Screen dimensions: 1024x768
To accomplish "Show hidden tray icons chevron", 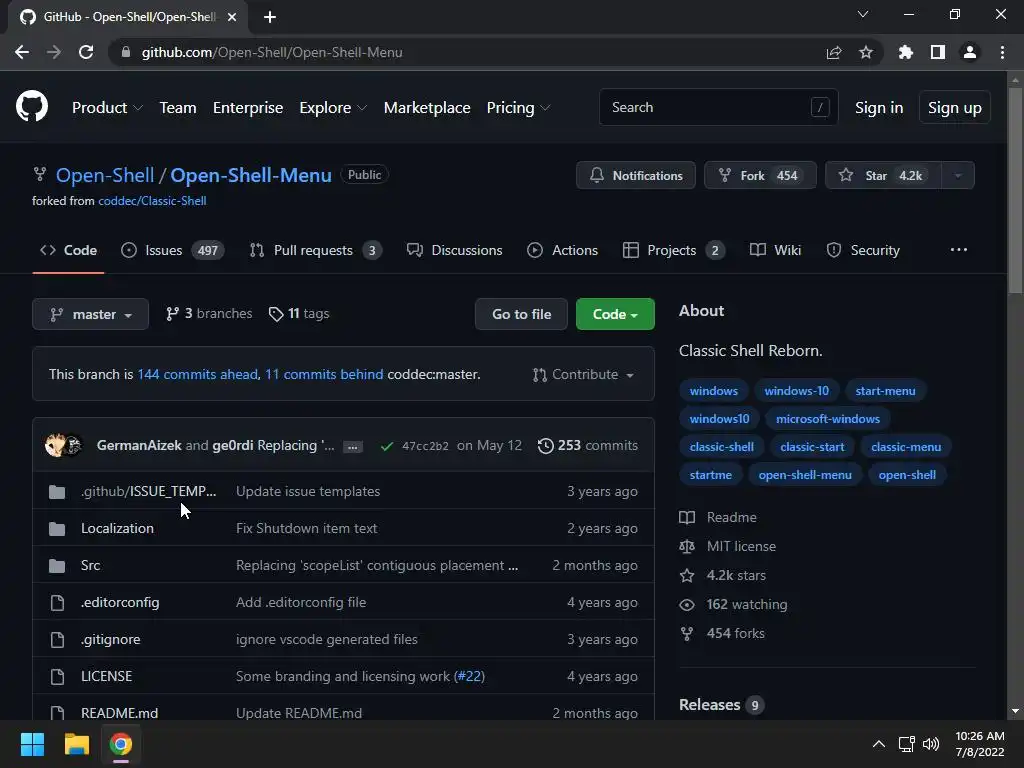I will click(x=879, y=744).
